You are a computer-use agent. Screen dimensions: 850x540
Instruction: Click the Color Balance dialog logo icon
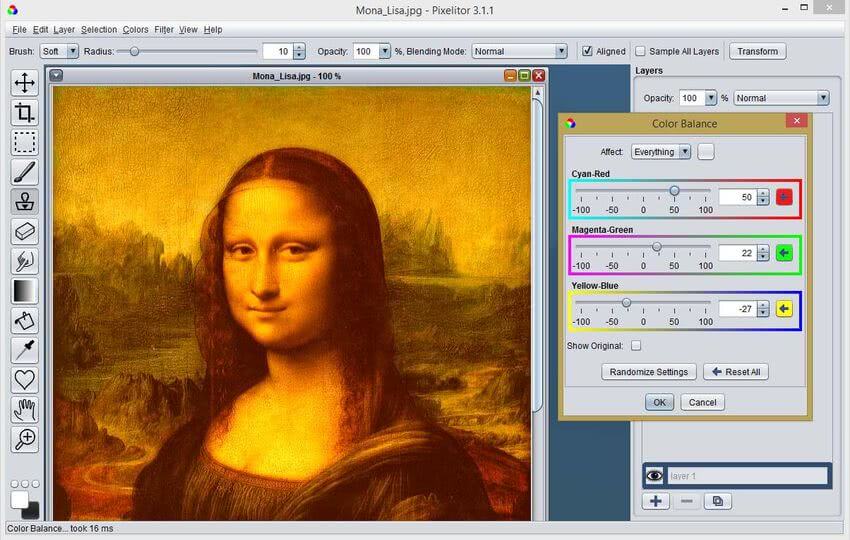570,124
